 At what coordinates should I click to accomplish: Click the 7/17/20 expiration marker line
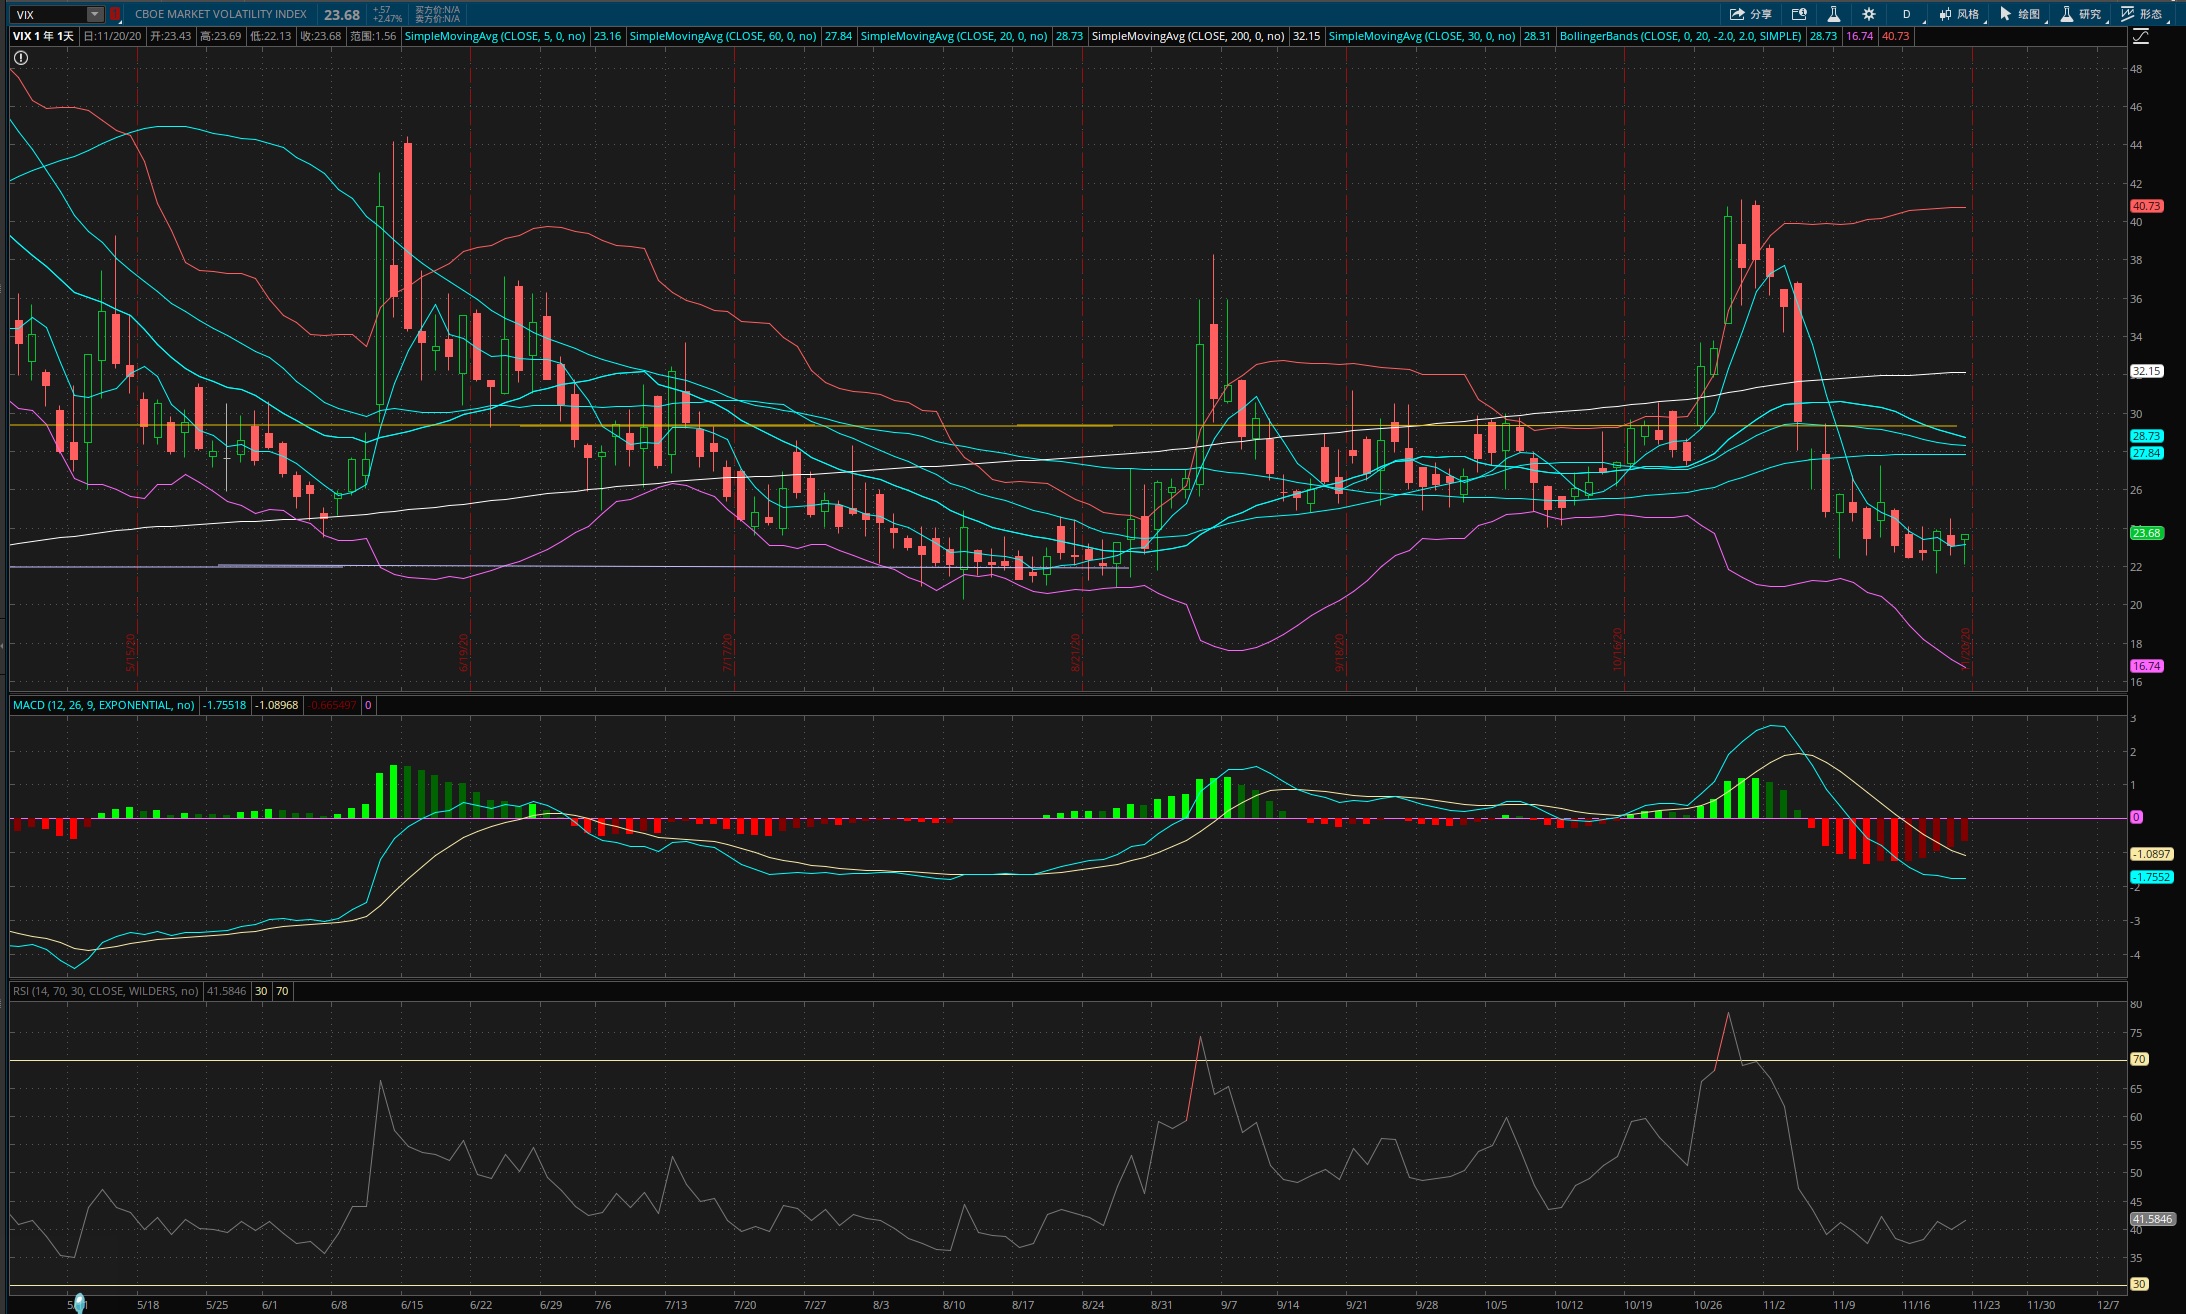click(x=734, y=370)
